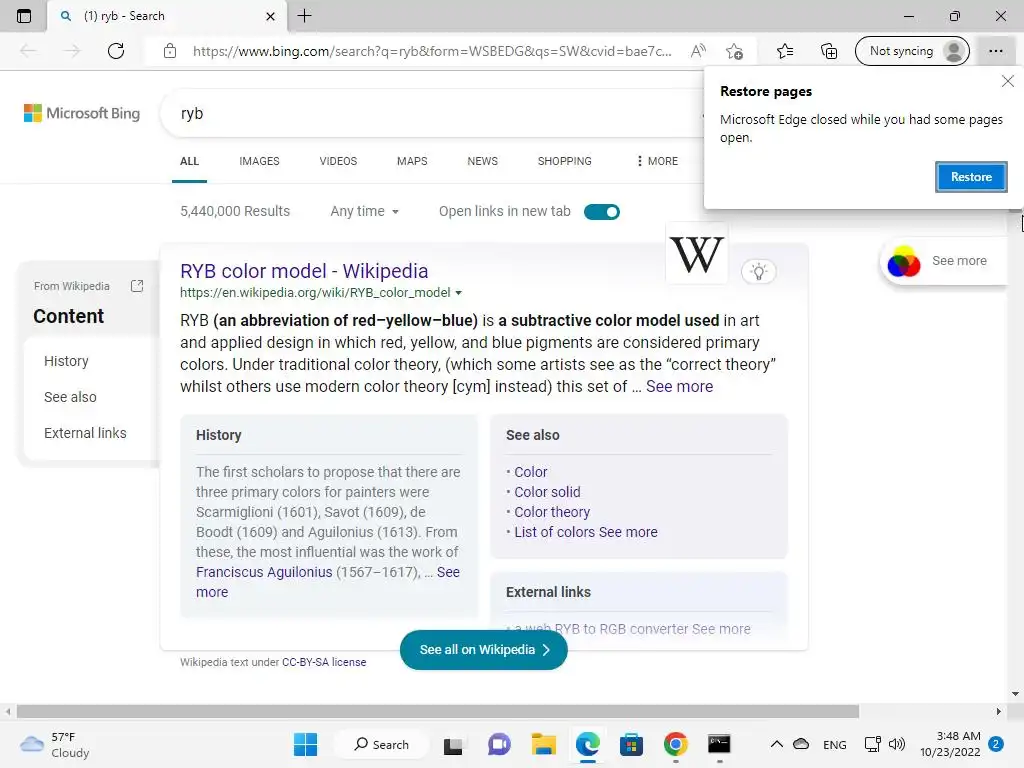Open the terminal window from taskbar
The image size is (1024, 768).
[x=719, y=744]
